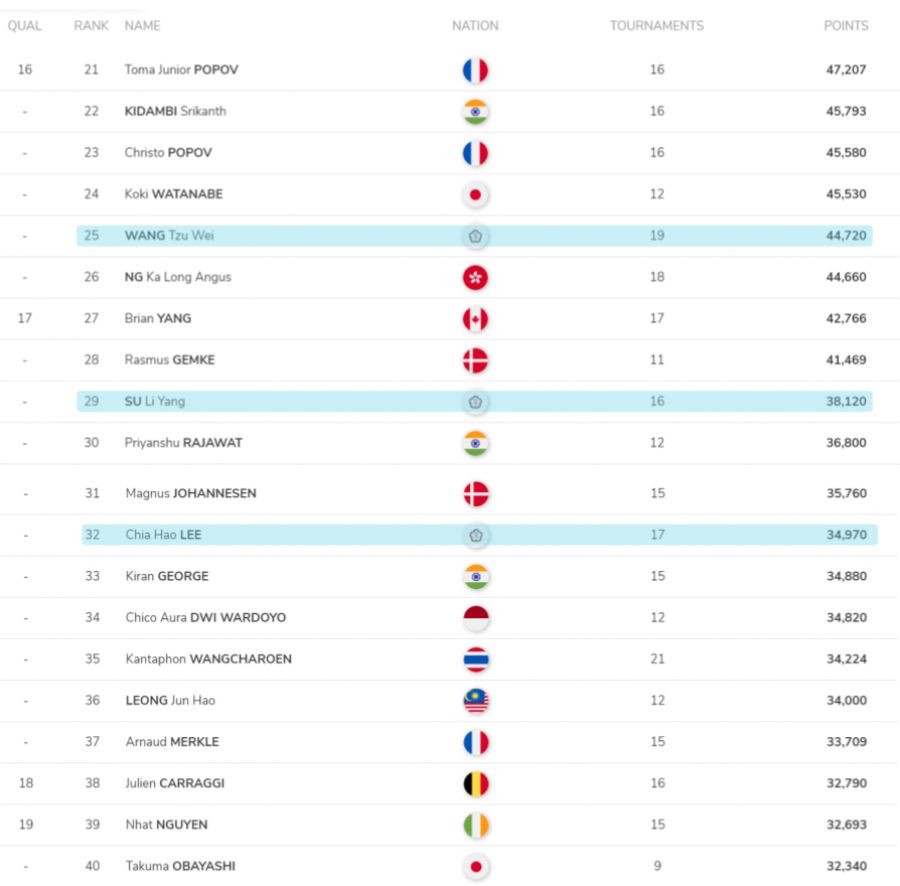Click Indonesia flag for Chico Aura Dwi Wardoyo
Image resolution: width=900 pixels, height=886 pixels.
click(x=475, y=618)
